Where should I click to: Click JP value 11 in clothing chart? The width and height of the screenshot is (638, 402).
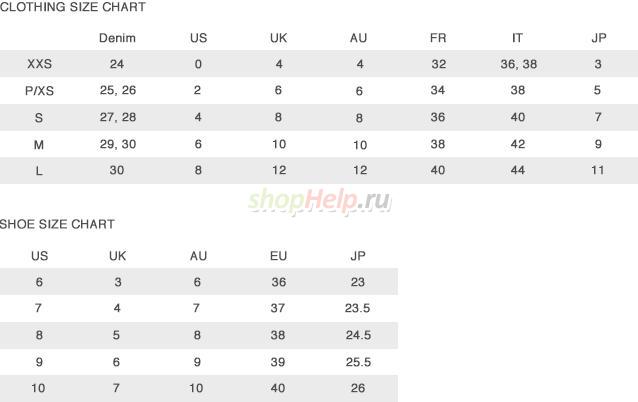pos(597,170)
